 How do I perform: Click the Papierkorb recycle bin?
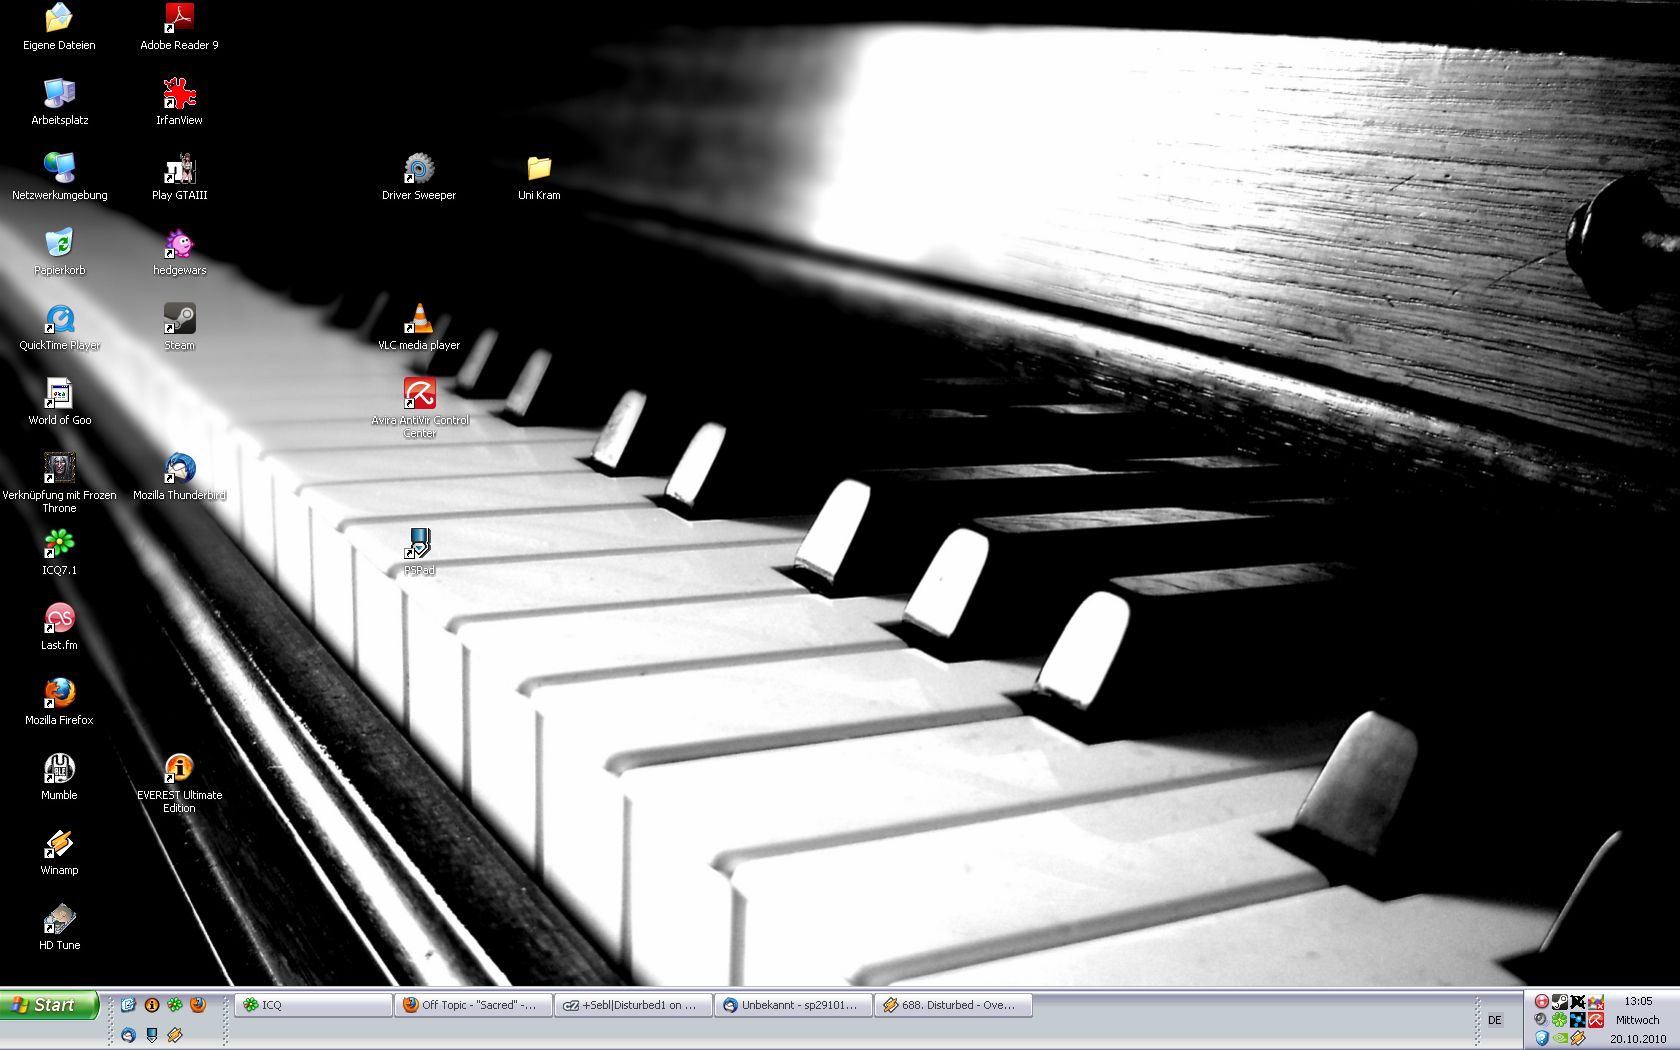click(x=59, y=244)
